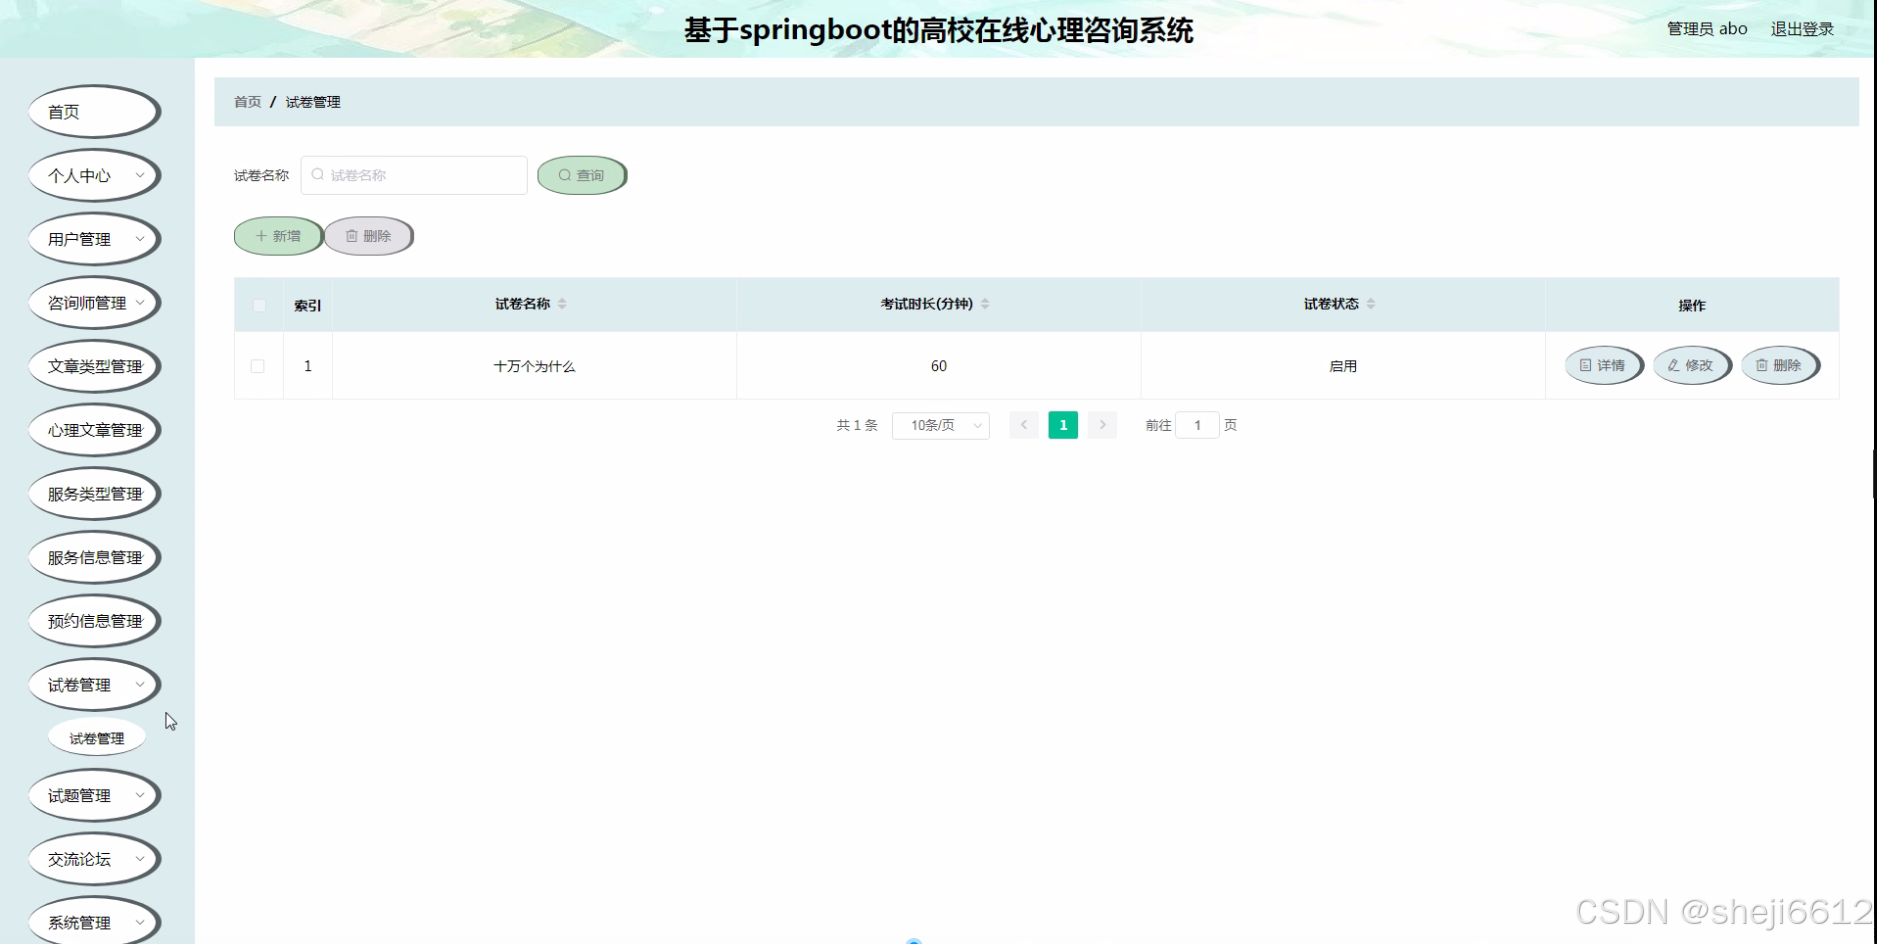
Task: Click the 60 duration cell
Action: [938, 366]
